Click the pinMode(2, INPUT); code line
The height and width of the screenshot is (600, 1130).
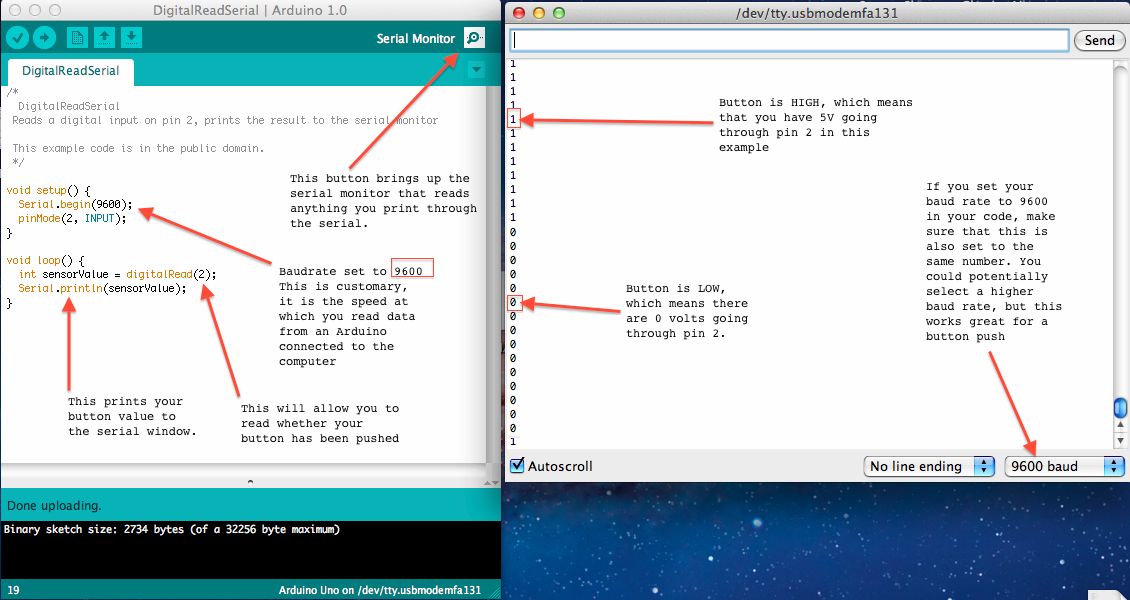tap(72, 218)
